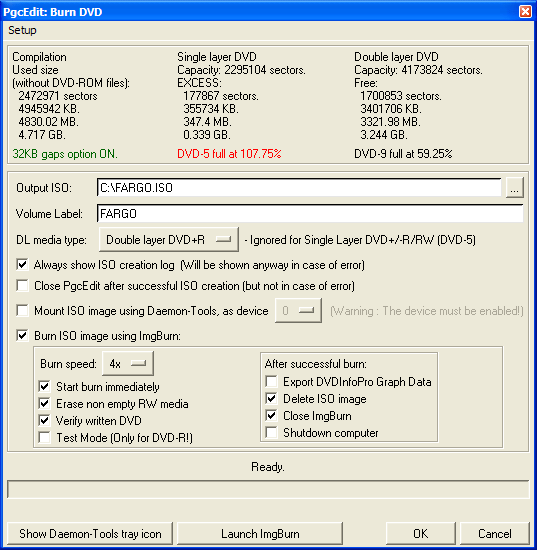
Task: Open the Daemon-Tools device number dropdown
Action: 298,310
